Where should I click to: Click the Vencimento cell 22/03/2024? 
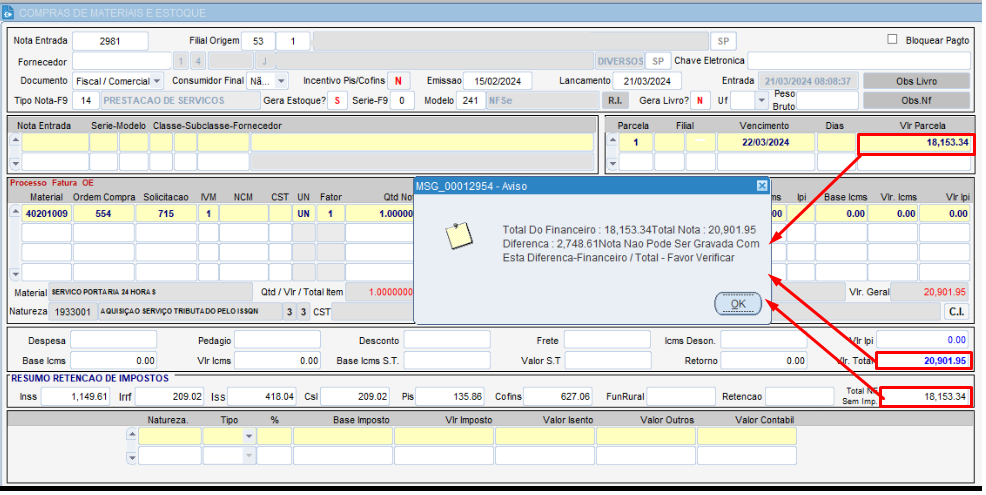(765, 142)
